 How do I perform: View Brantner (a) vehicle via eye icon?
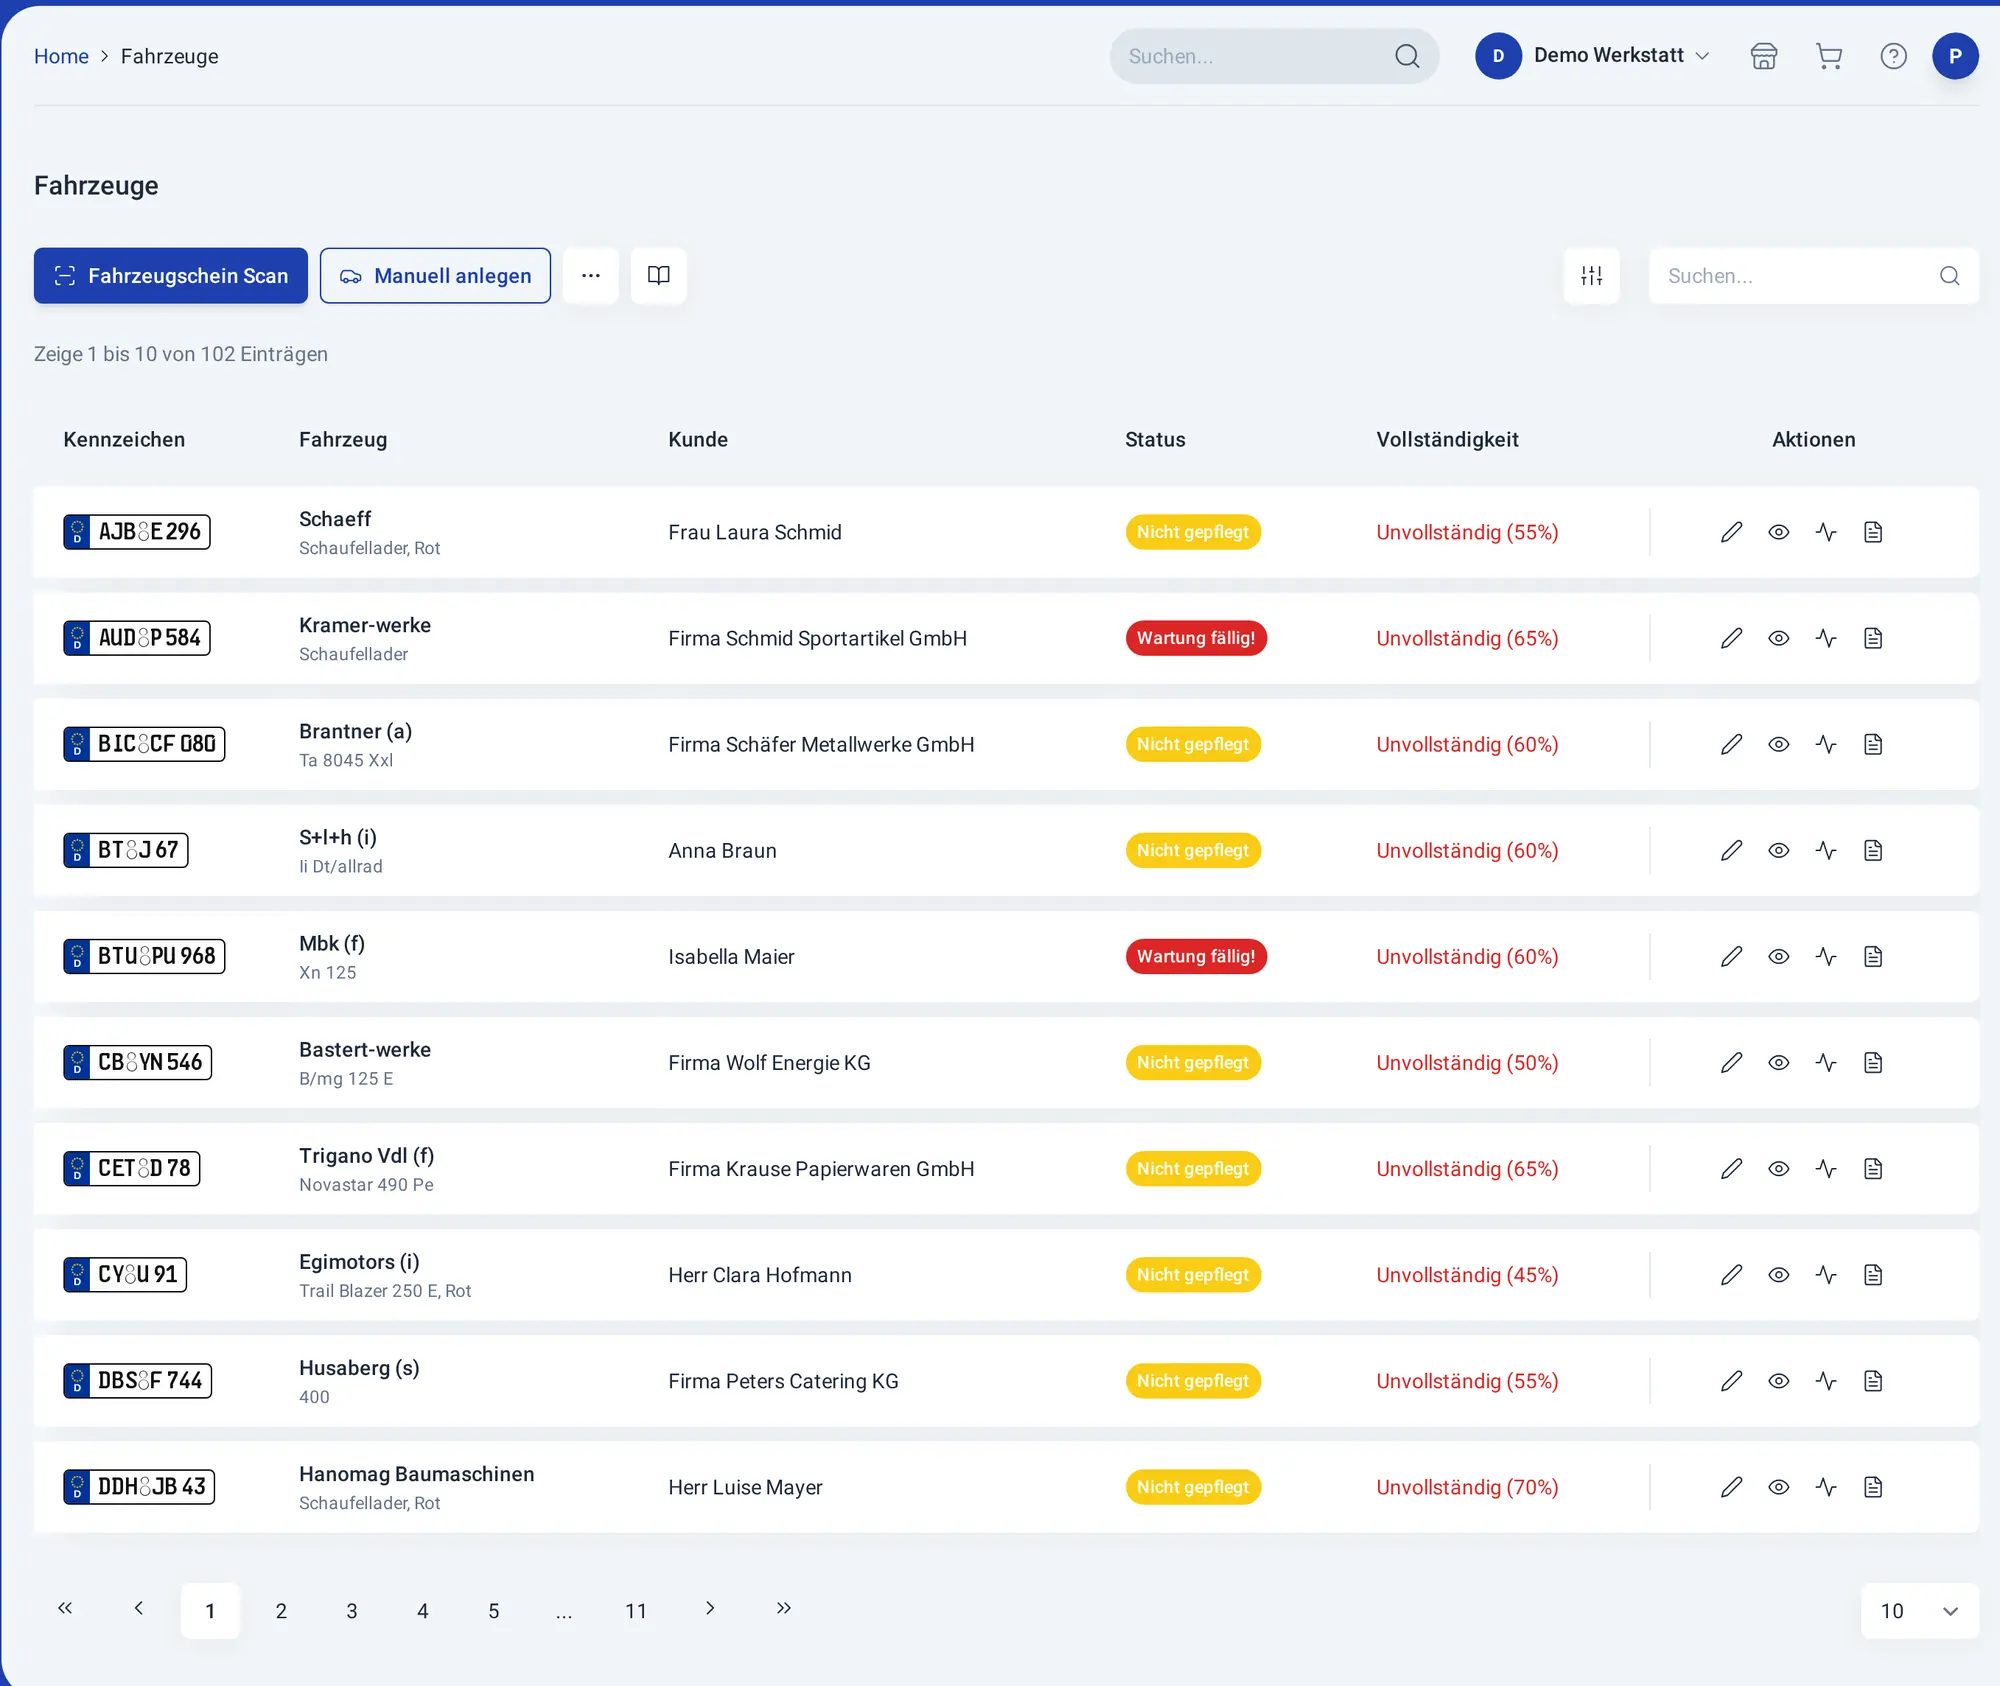point(1779,744)
